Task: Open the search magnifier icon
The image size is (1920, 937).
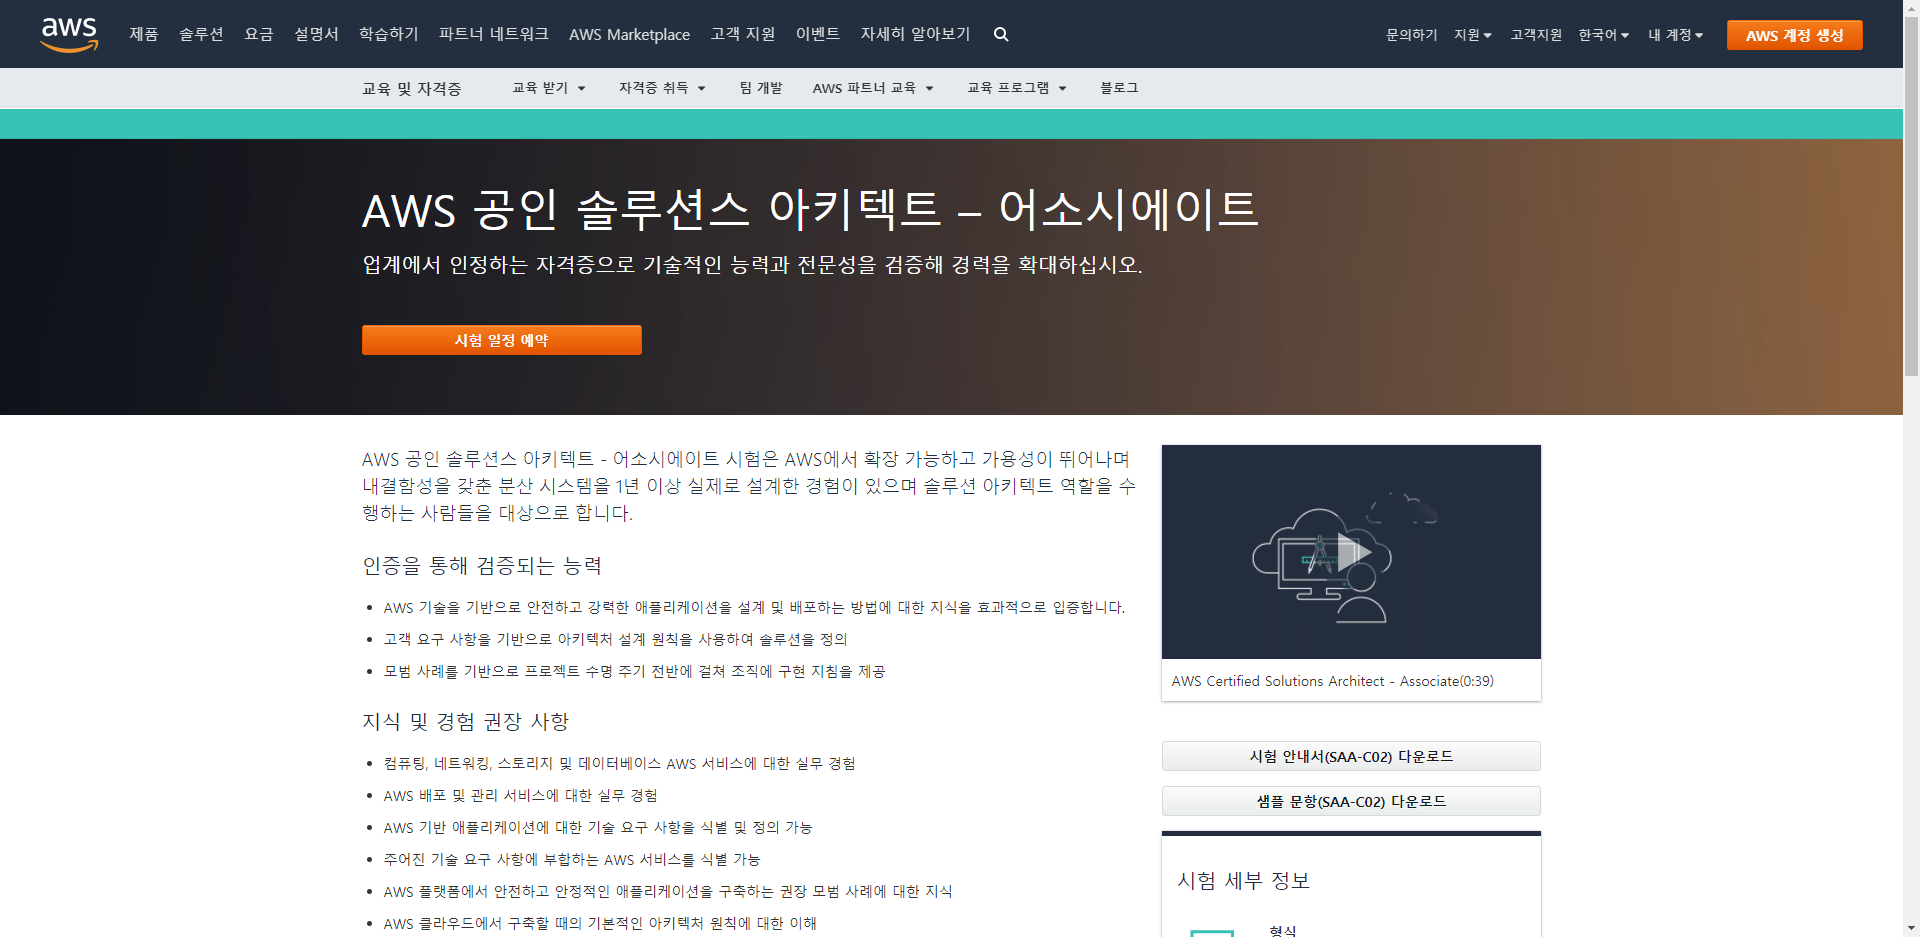Action: pos(1001,34)
